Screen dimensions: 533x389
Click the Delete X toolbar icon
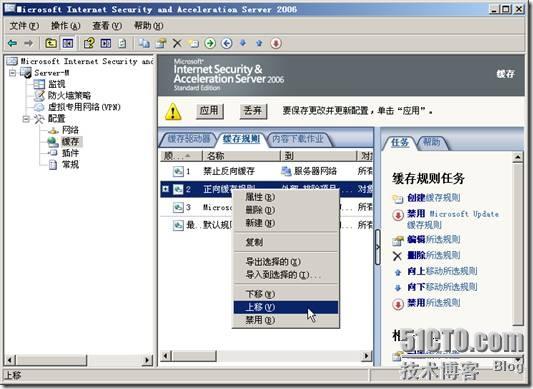(177, 43)
